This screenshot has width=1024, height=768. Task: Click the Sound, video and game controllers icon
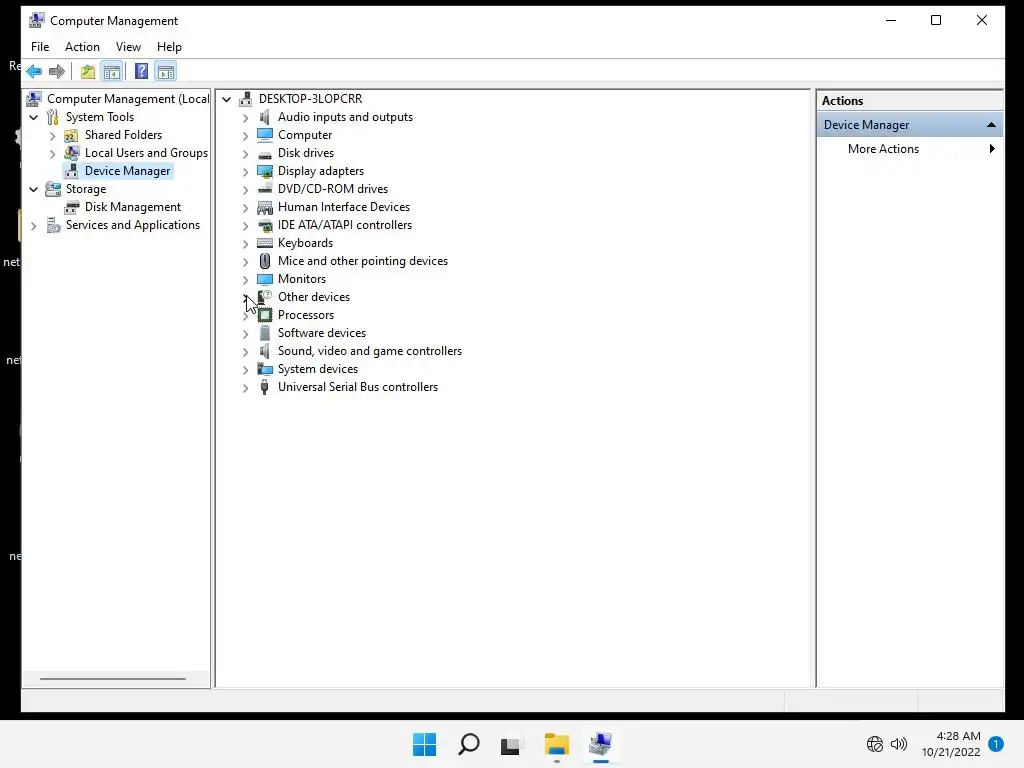(264, 351)
